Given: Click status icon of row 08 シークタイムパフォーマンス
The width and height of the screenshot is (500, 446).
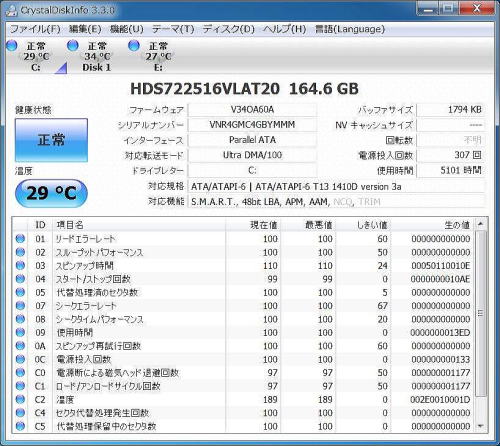Looking at the screenshot, I should click(20, 319).
